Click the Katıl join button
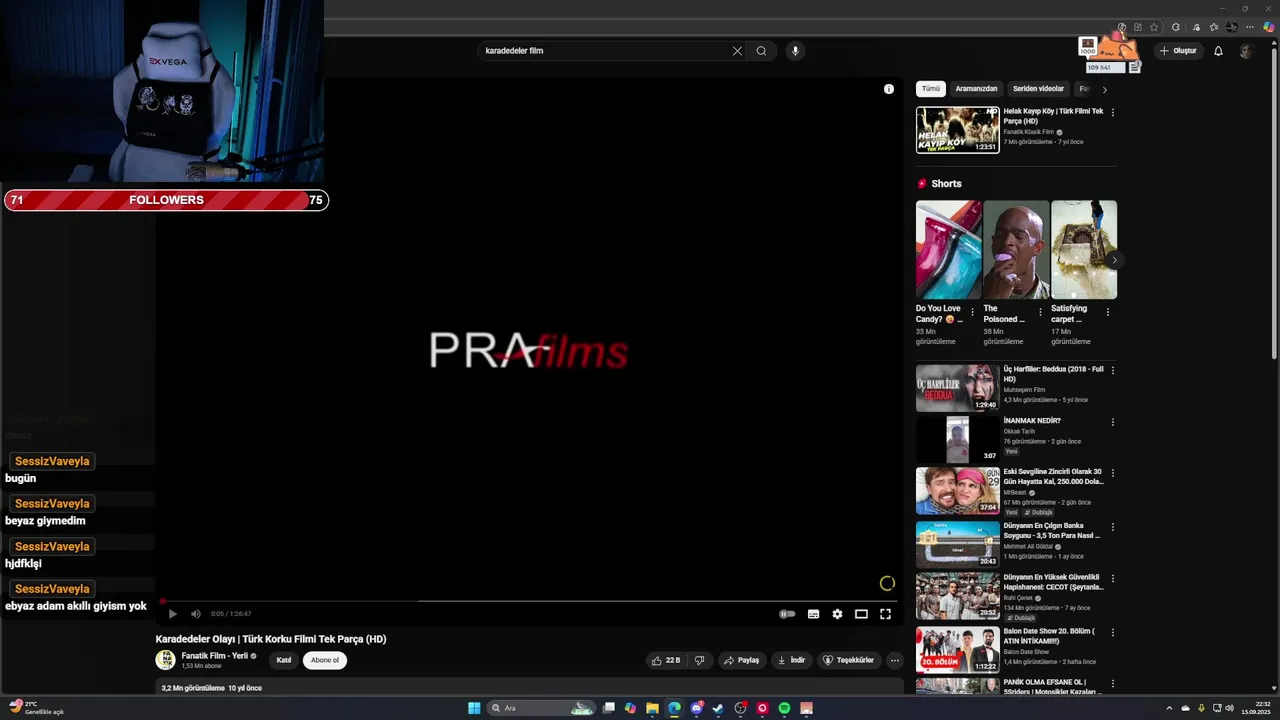The image size is (1280, 720). pyautogui.click(x=284, y=660)
